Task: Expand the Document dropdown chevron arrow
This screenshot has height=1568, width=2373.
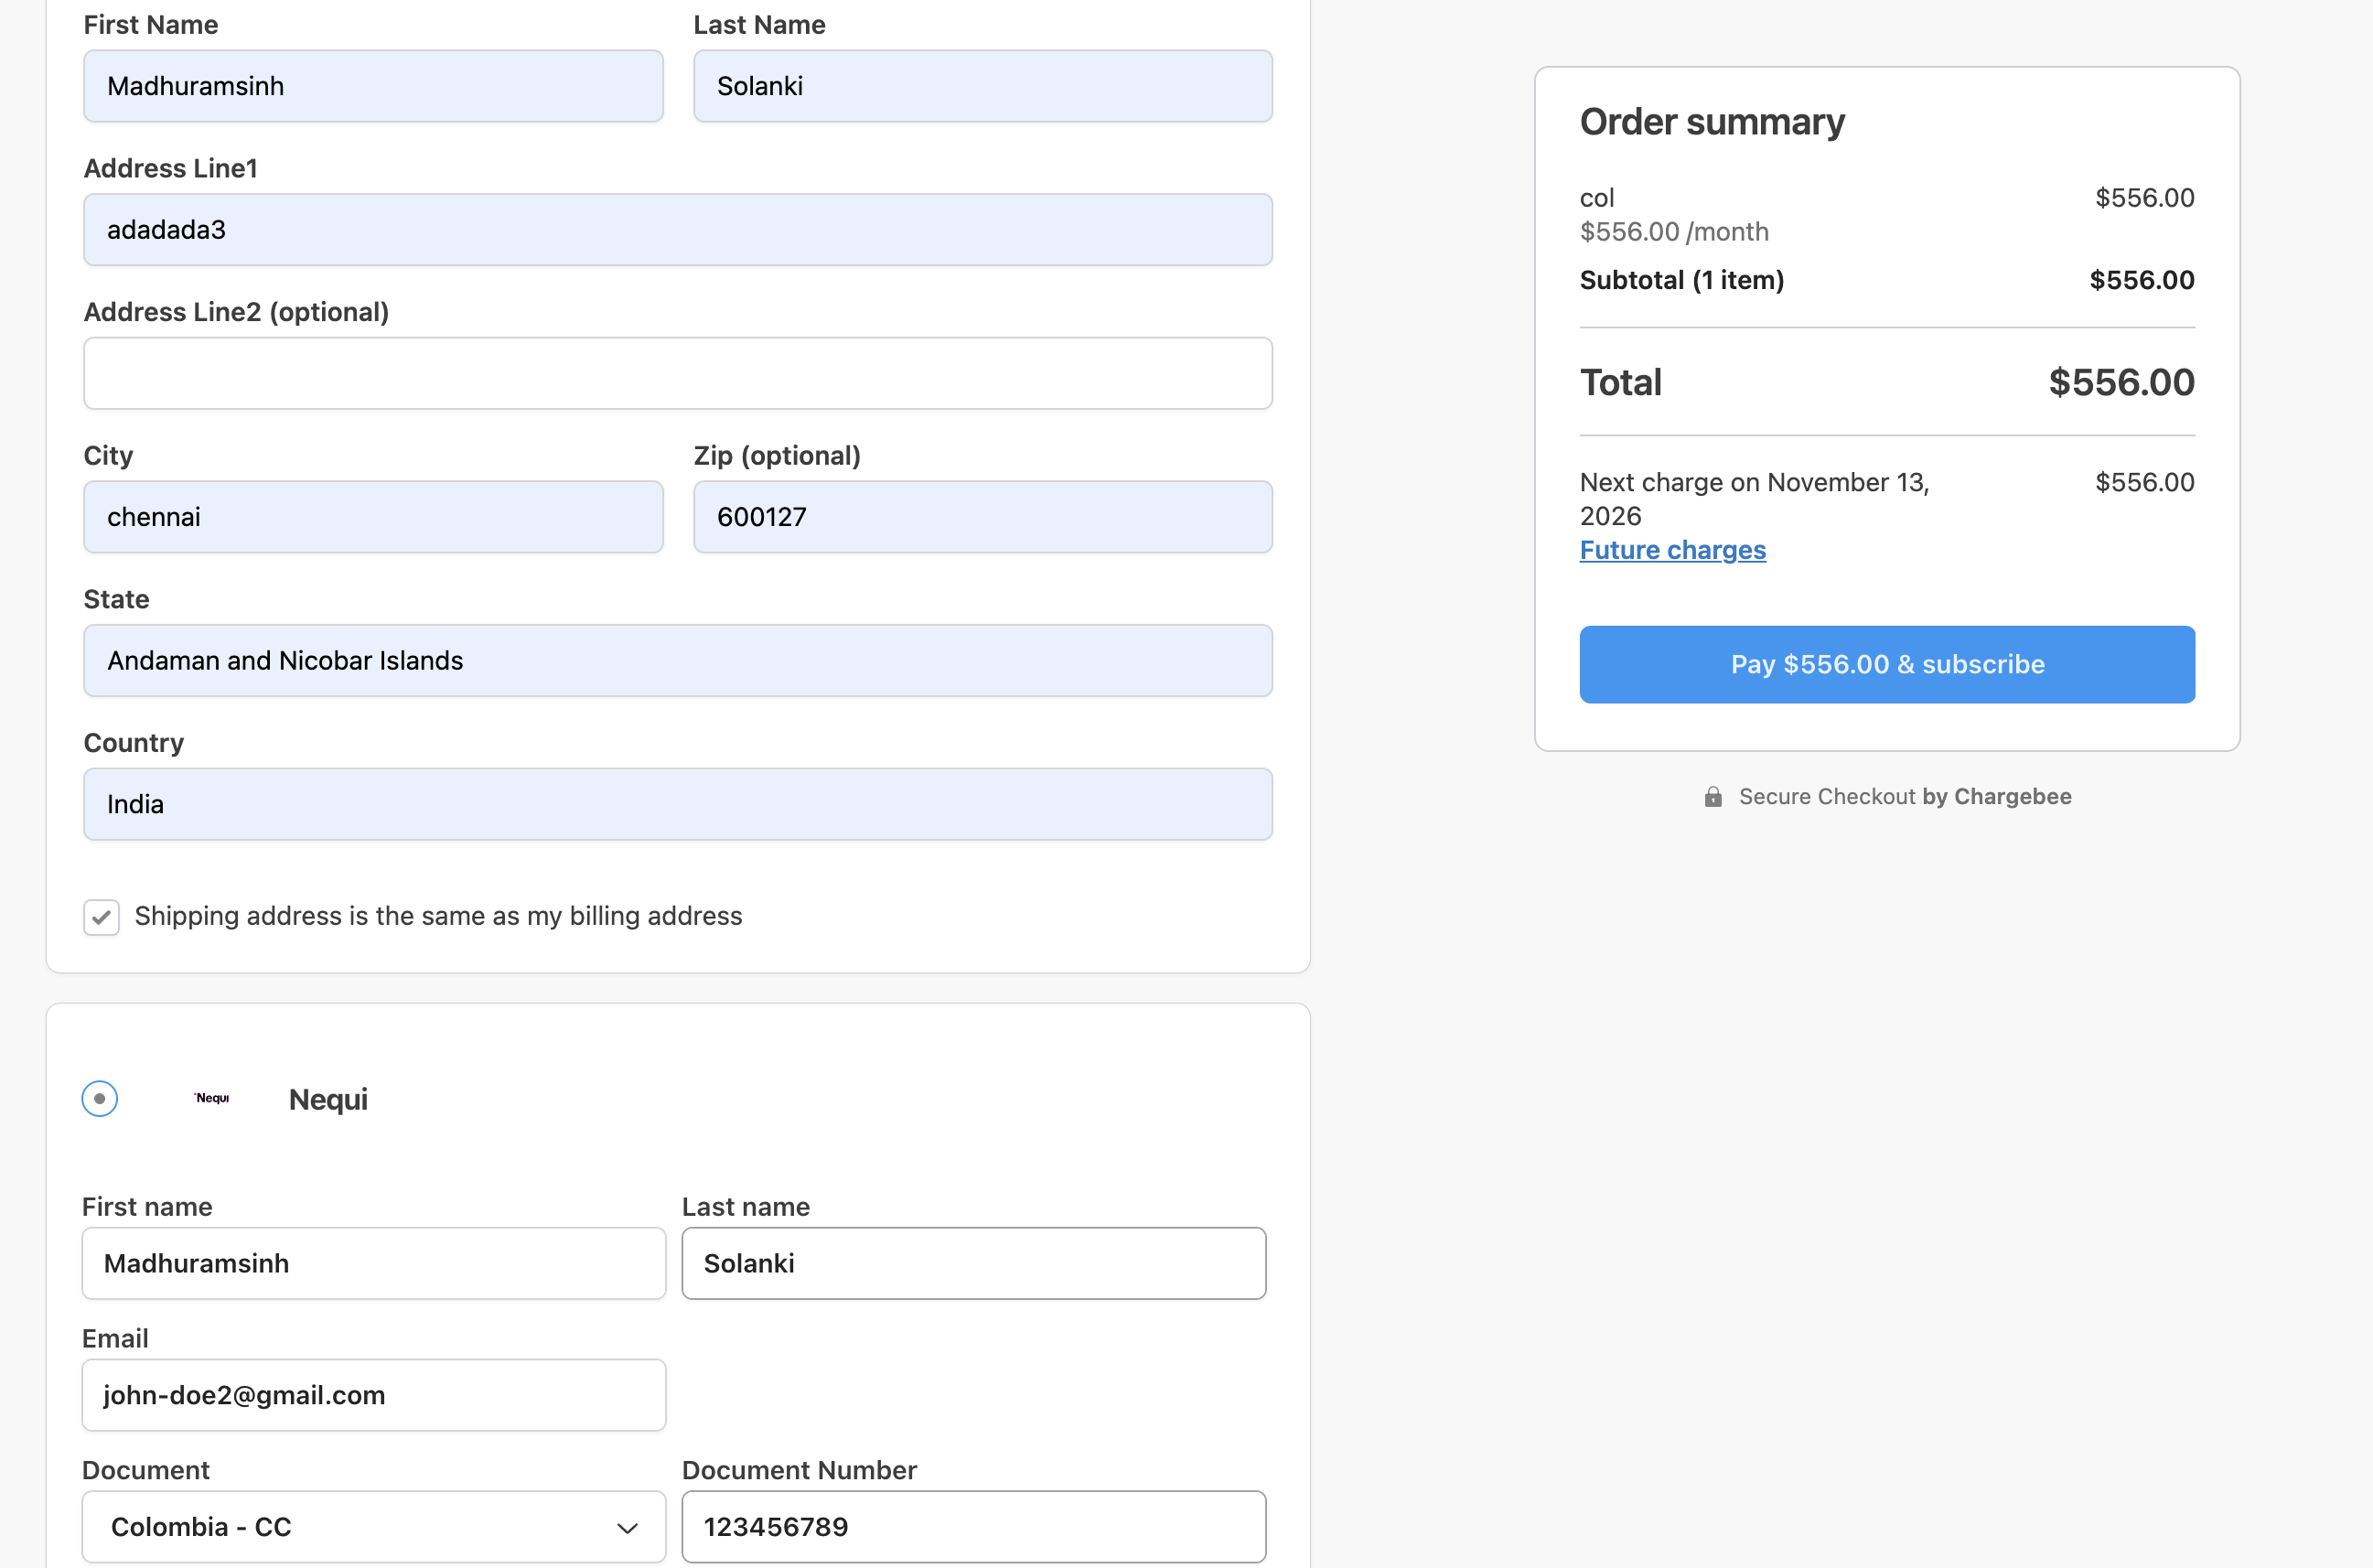Action: 627,1528
